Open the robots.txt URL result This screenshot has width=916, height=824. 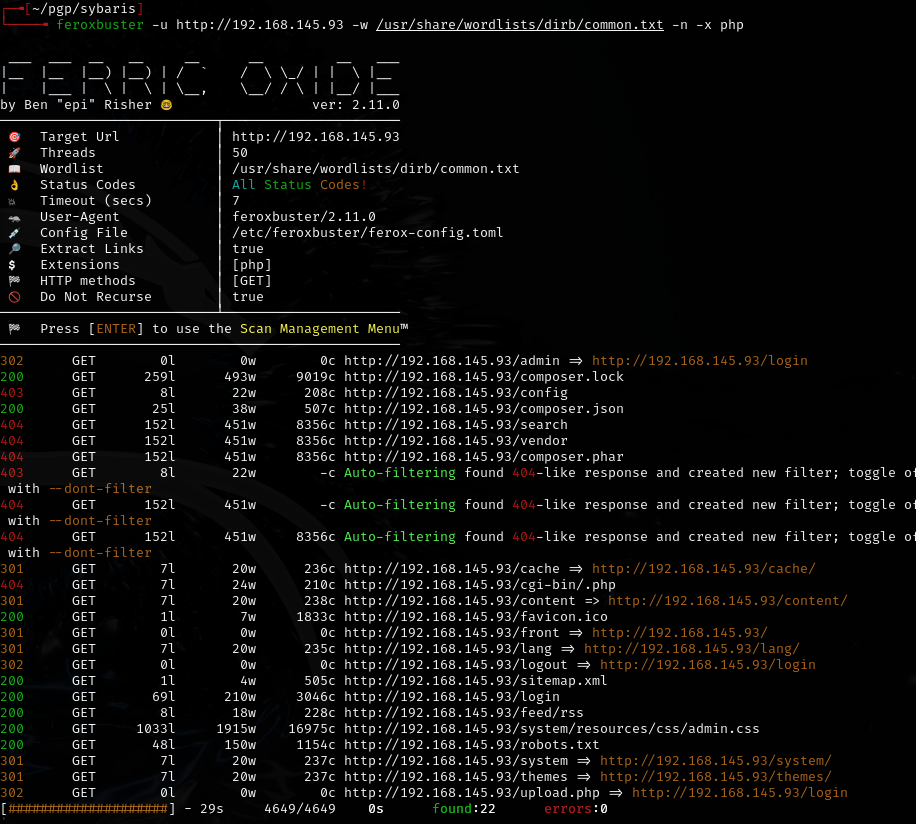point(471,745)
